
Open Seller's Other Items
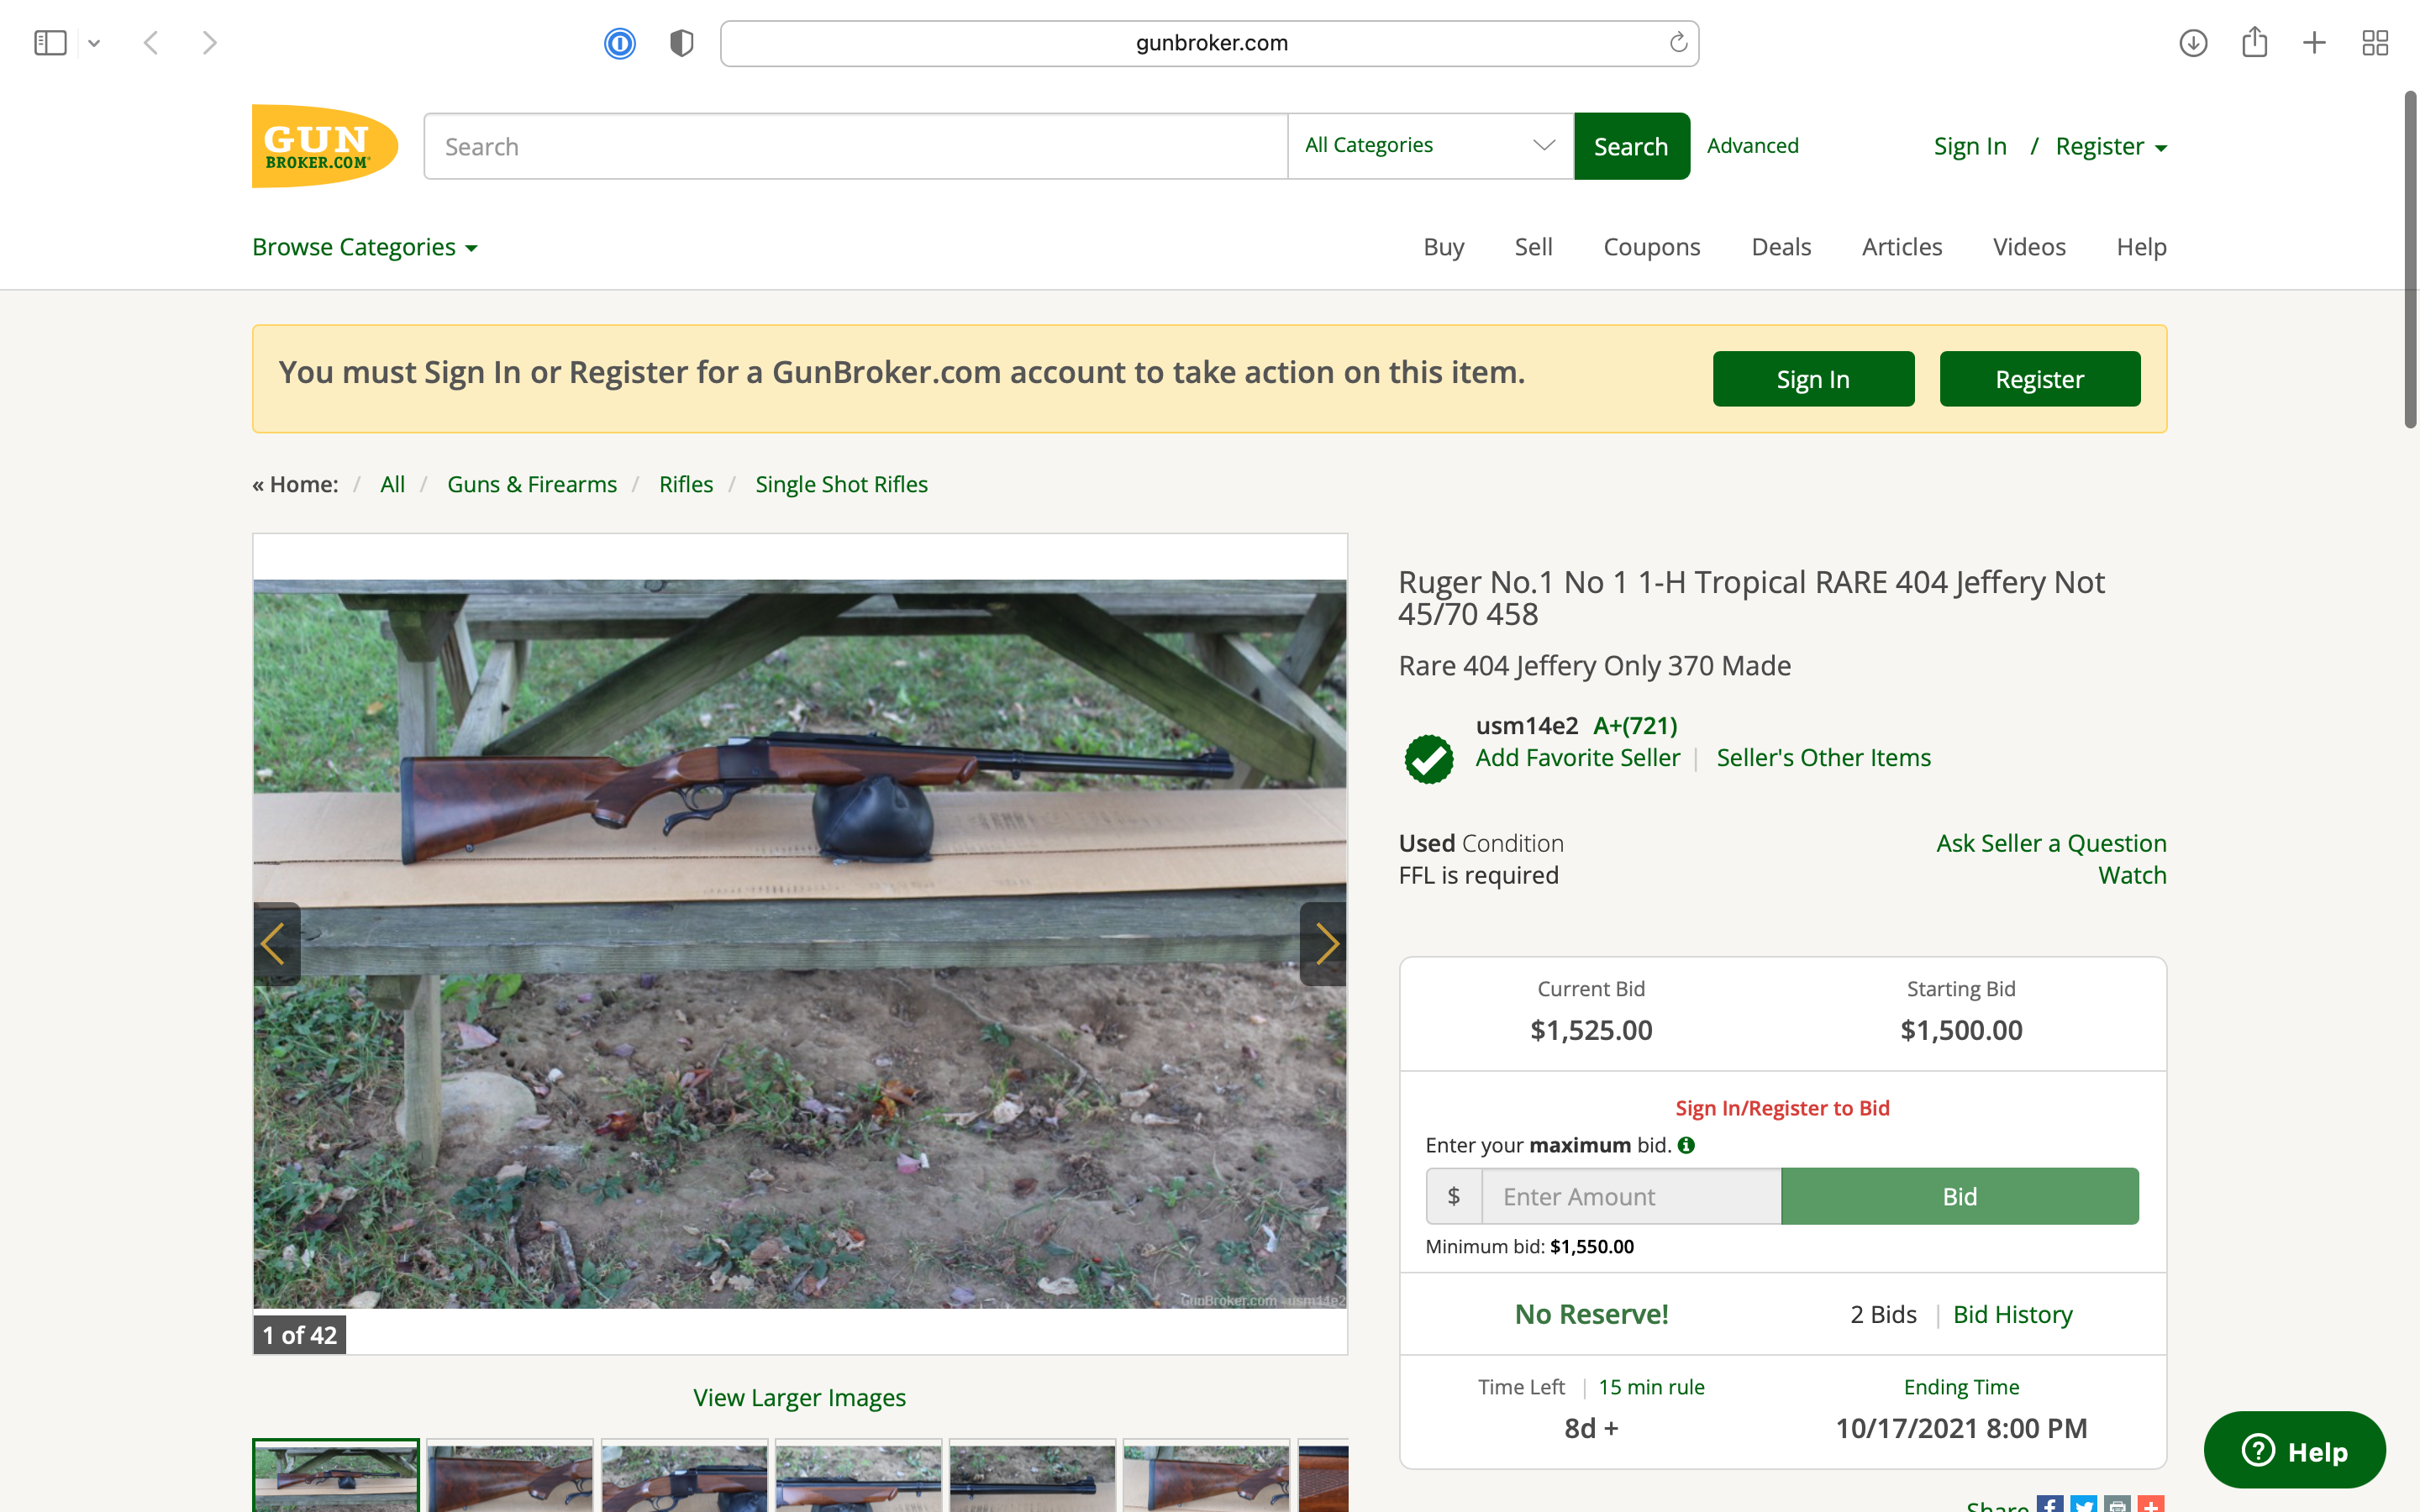point(1823,758)
